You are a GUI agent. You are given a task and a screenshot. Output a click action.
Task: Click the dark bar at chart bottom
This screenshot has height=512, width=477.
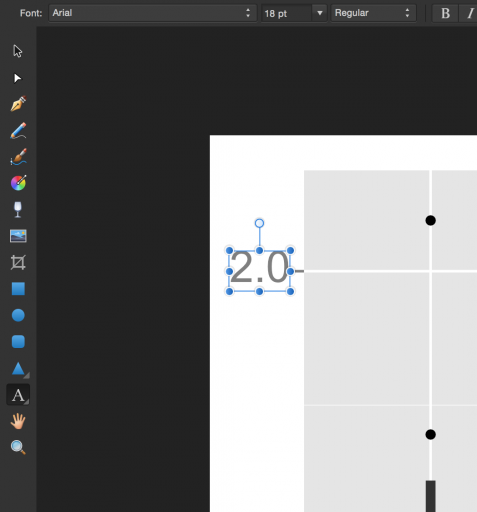tap(431, 496)
